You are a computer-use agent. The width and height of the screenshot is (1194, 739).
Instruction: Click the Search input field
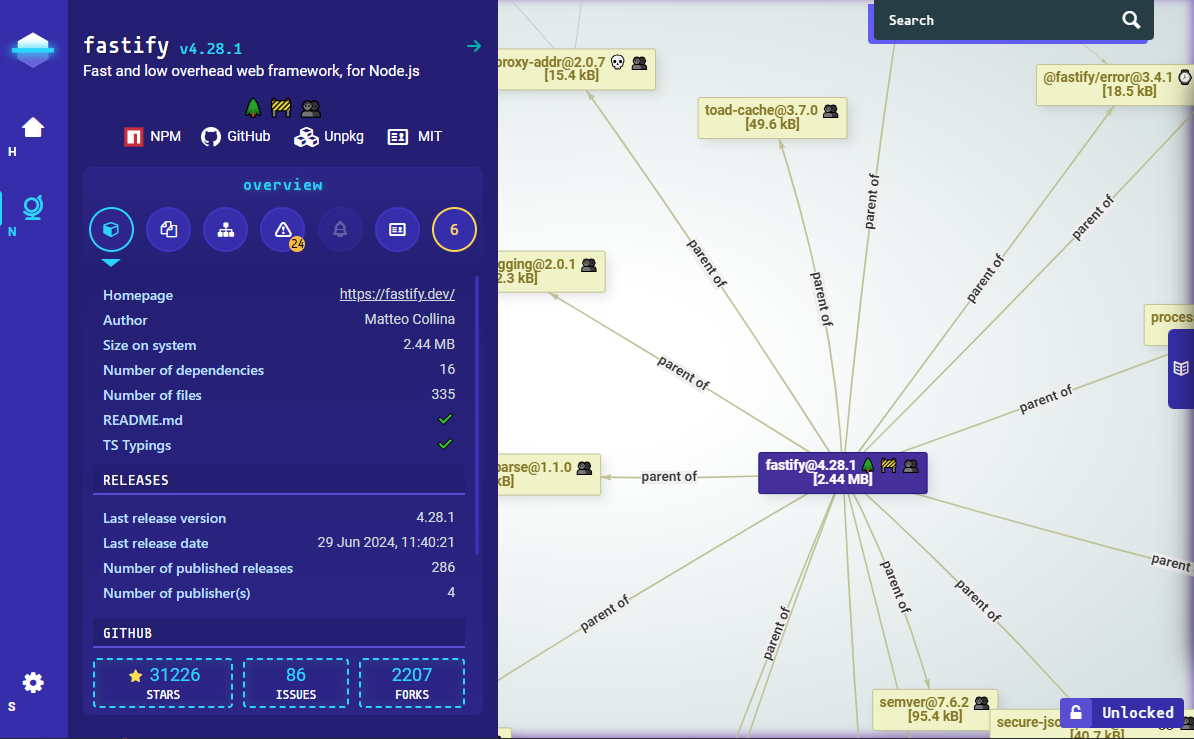(998, 21)
